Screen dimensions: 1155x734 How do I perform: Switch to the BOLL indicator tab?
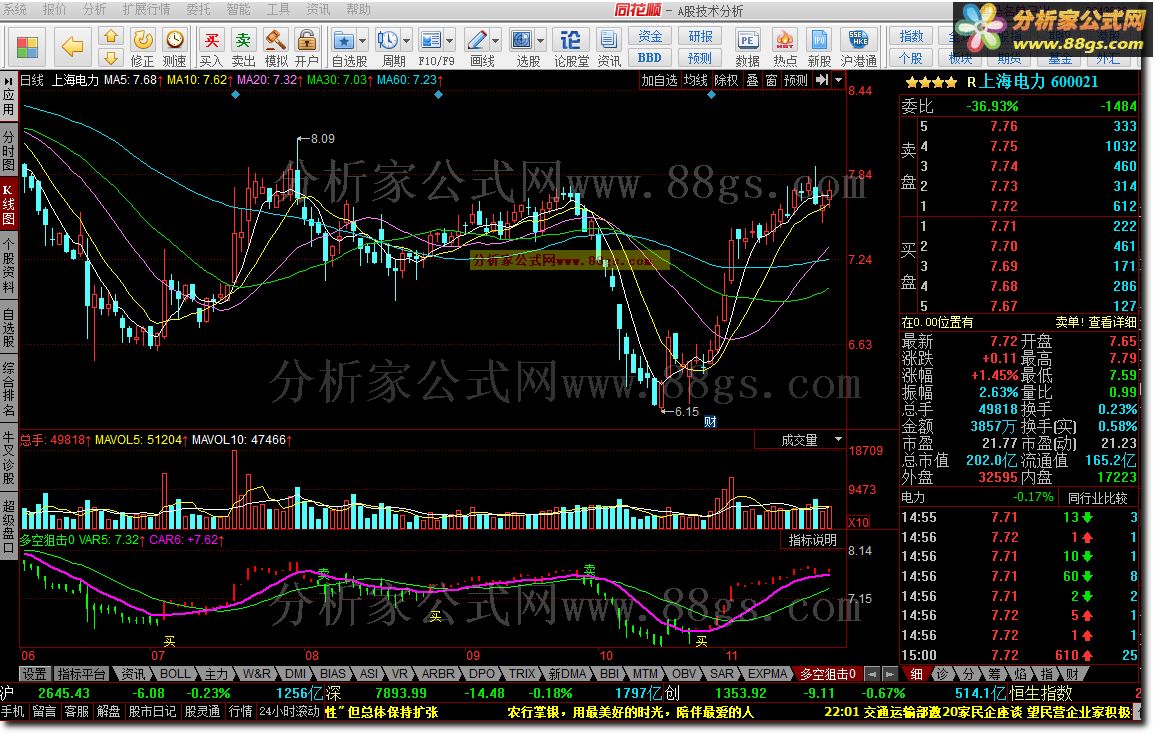[175, 674]
